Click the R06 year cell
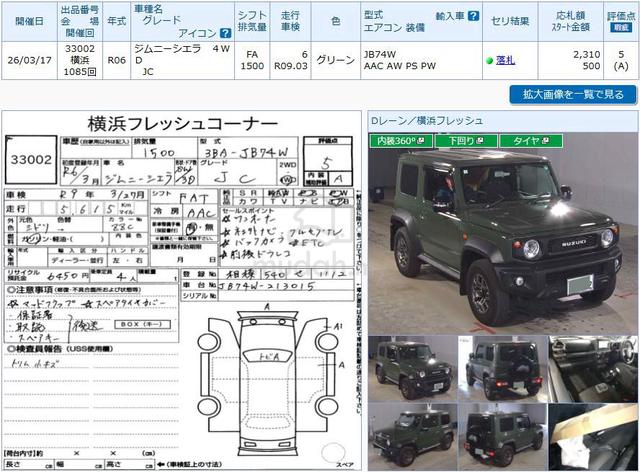The image size is (640, 472). pos(116,60)
